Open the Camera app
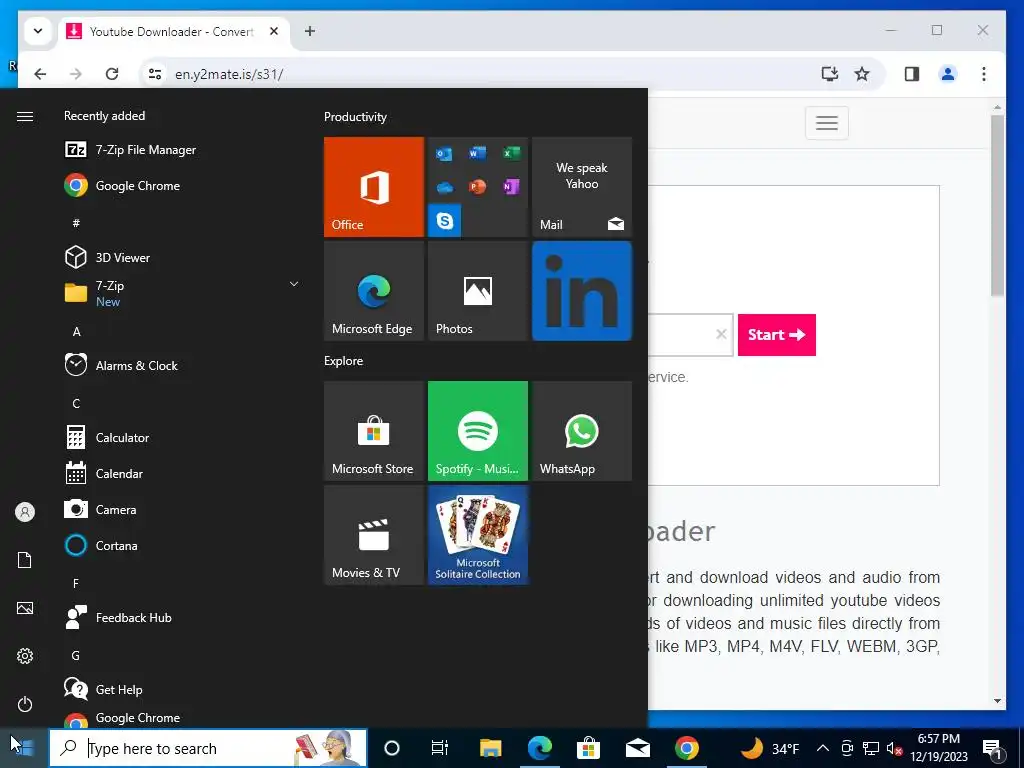 183,509
